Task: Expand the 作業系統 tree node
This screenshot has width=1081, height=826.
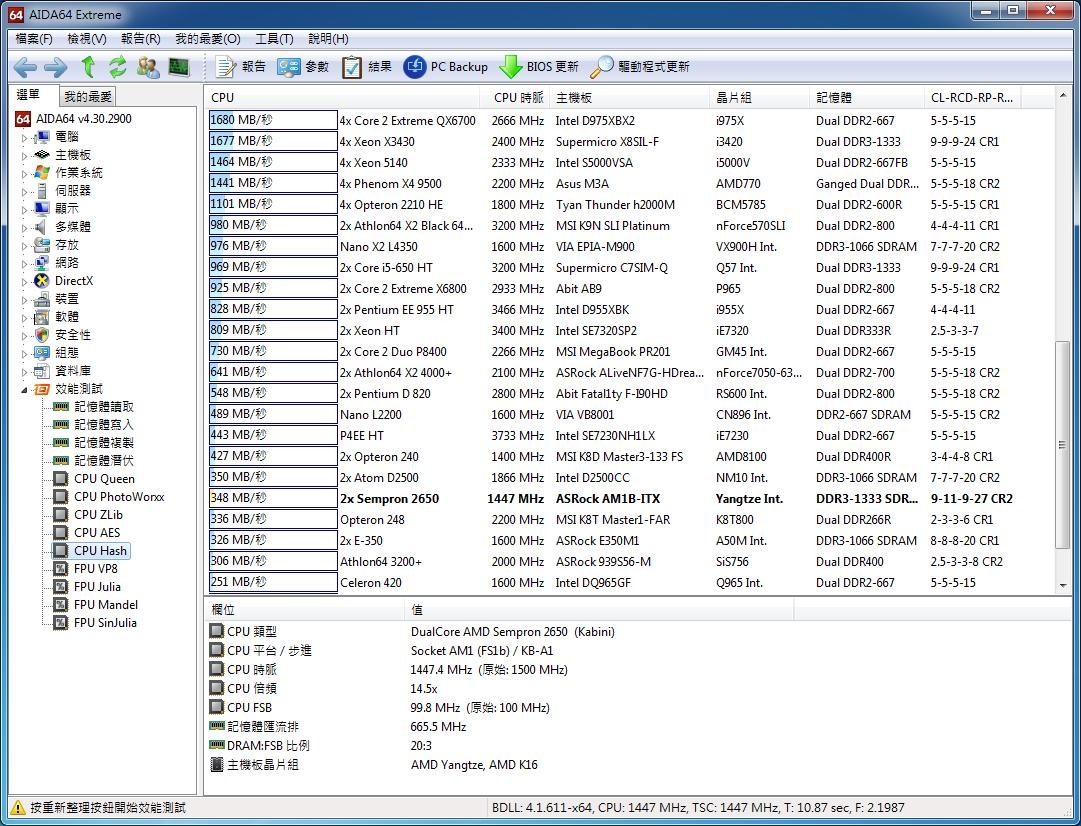Action: [24, 173]
